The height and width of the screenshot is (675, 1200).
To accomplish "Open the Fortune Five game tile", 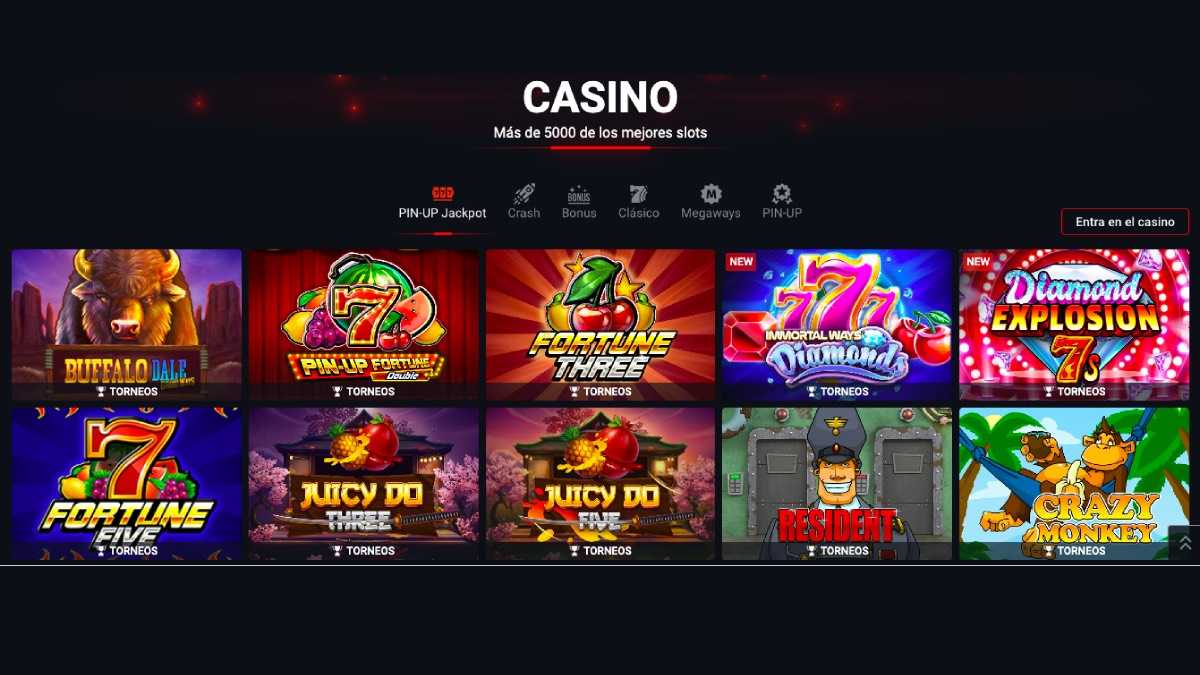I will [127, 484].
